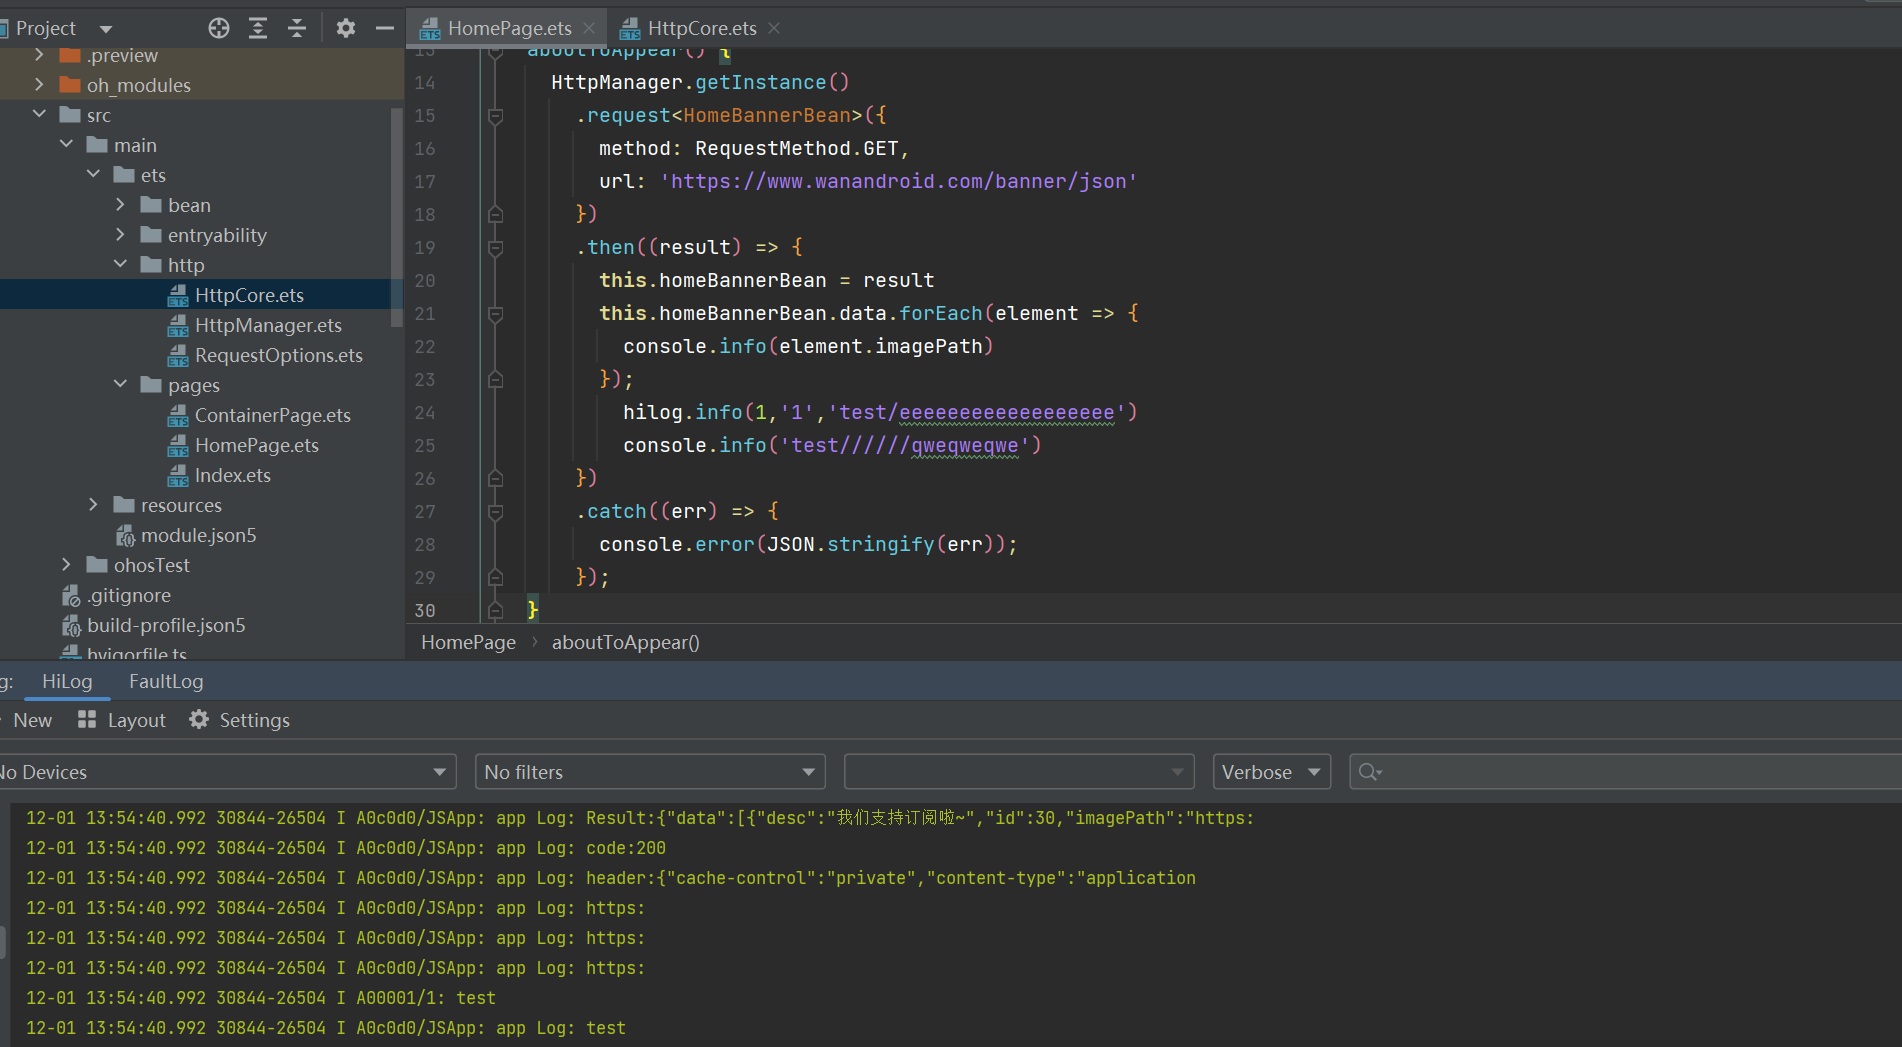This screenshot has height=1047, width=1902.
Task: Expand the ohosTest folder
Action: 66,565
